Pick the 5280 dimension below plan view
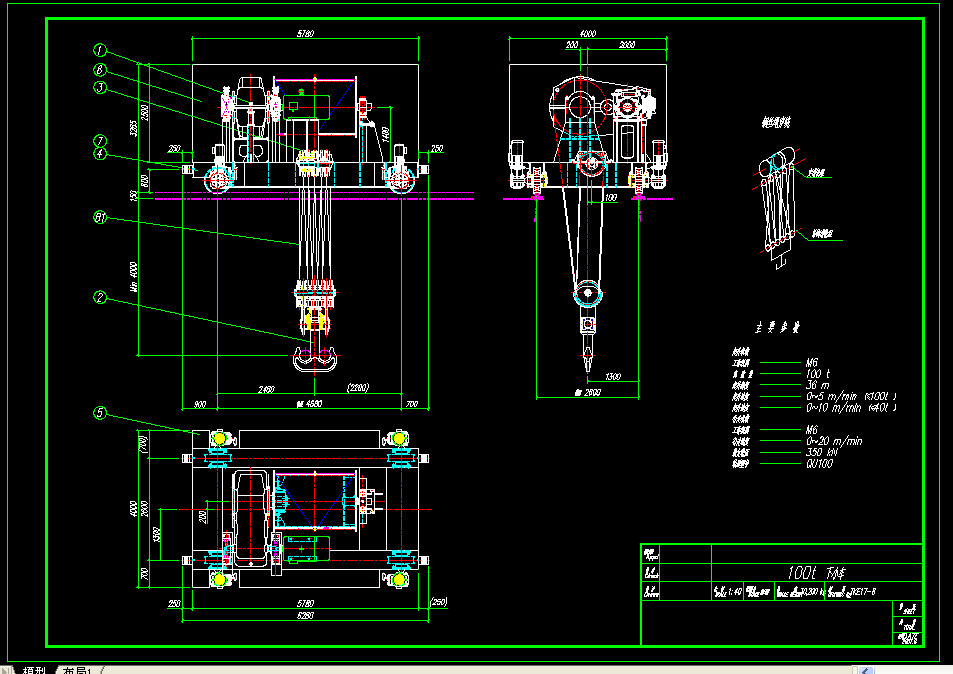This screenshot has height=674, width=953. [305, 615]
